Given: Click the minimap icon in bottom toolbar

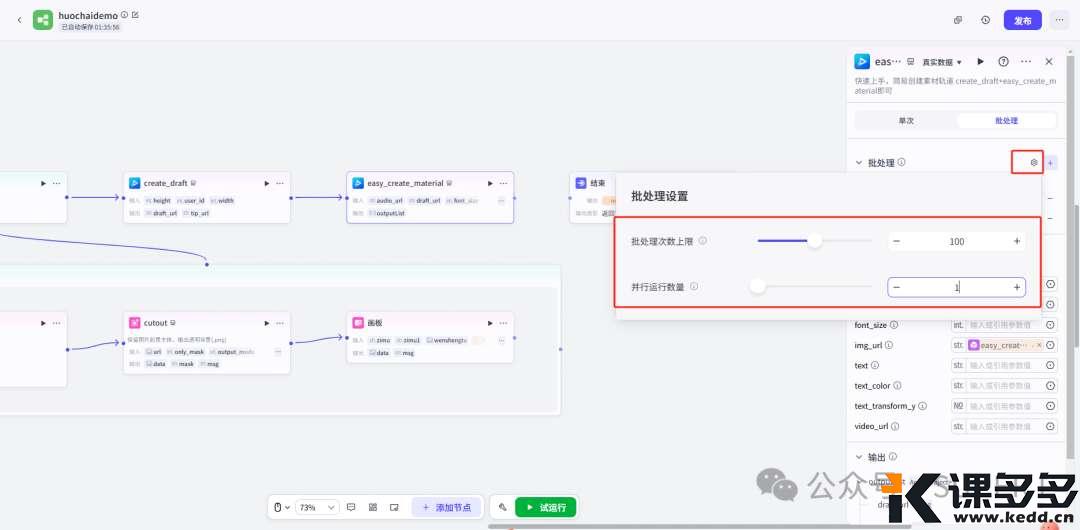Looking at the screenshot, I should pos(394,507).
